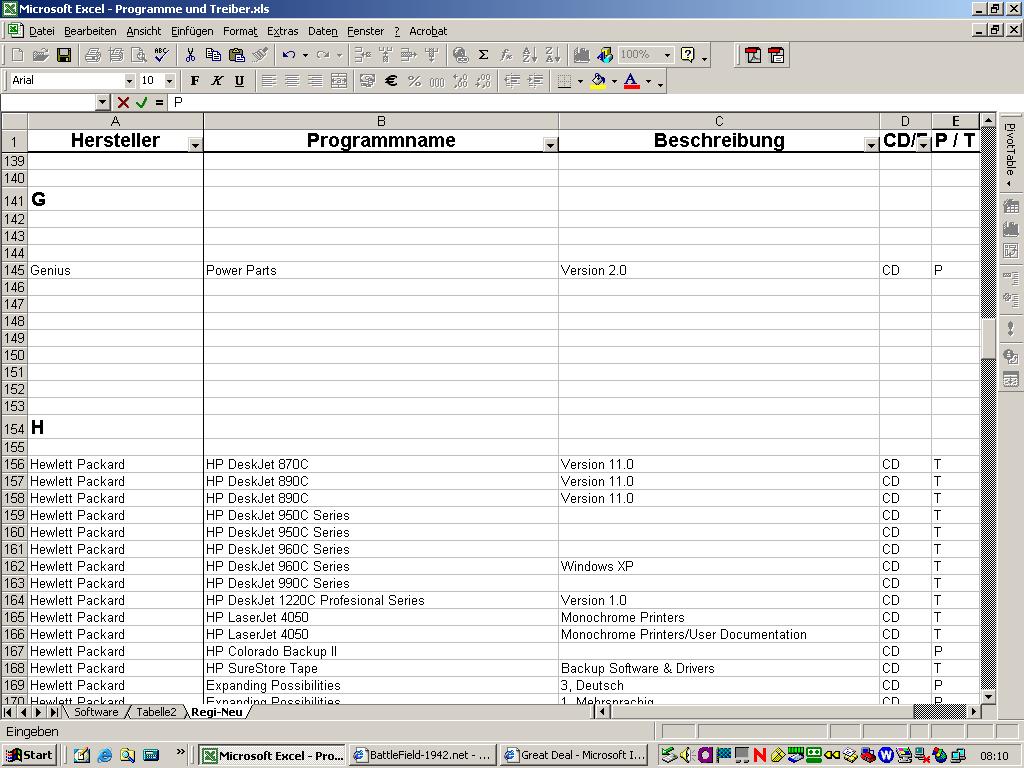Click the Open file folder icon
The image size is (1024, 768).
[40, 56]
